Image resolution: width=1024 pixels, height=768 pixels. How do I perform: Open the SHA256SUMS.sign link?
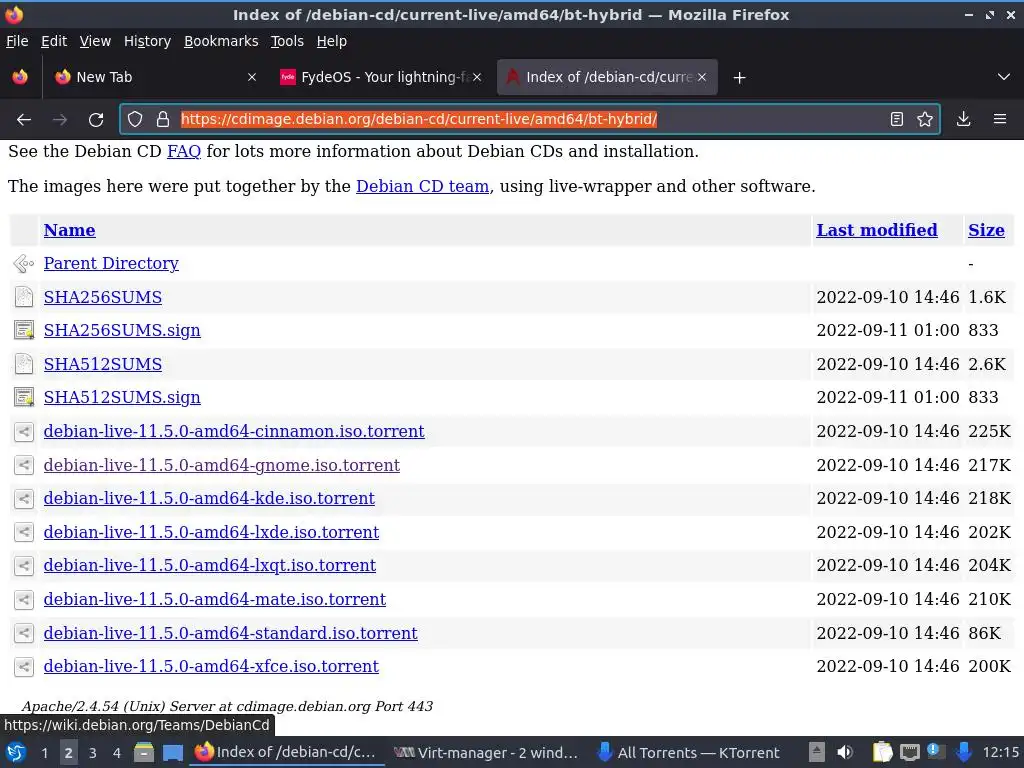(x=122, y=330)
